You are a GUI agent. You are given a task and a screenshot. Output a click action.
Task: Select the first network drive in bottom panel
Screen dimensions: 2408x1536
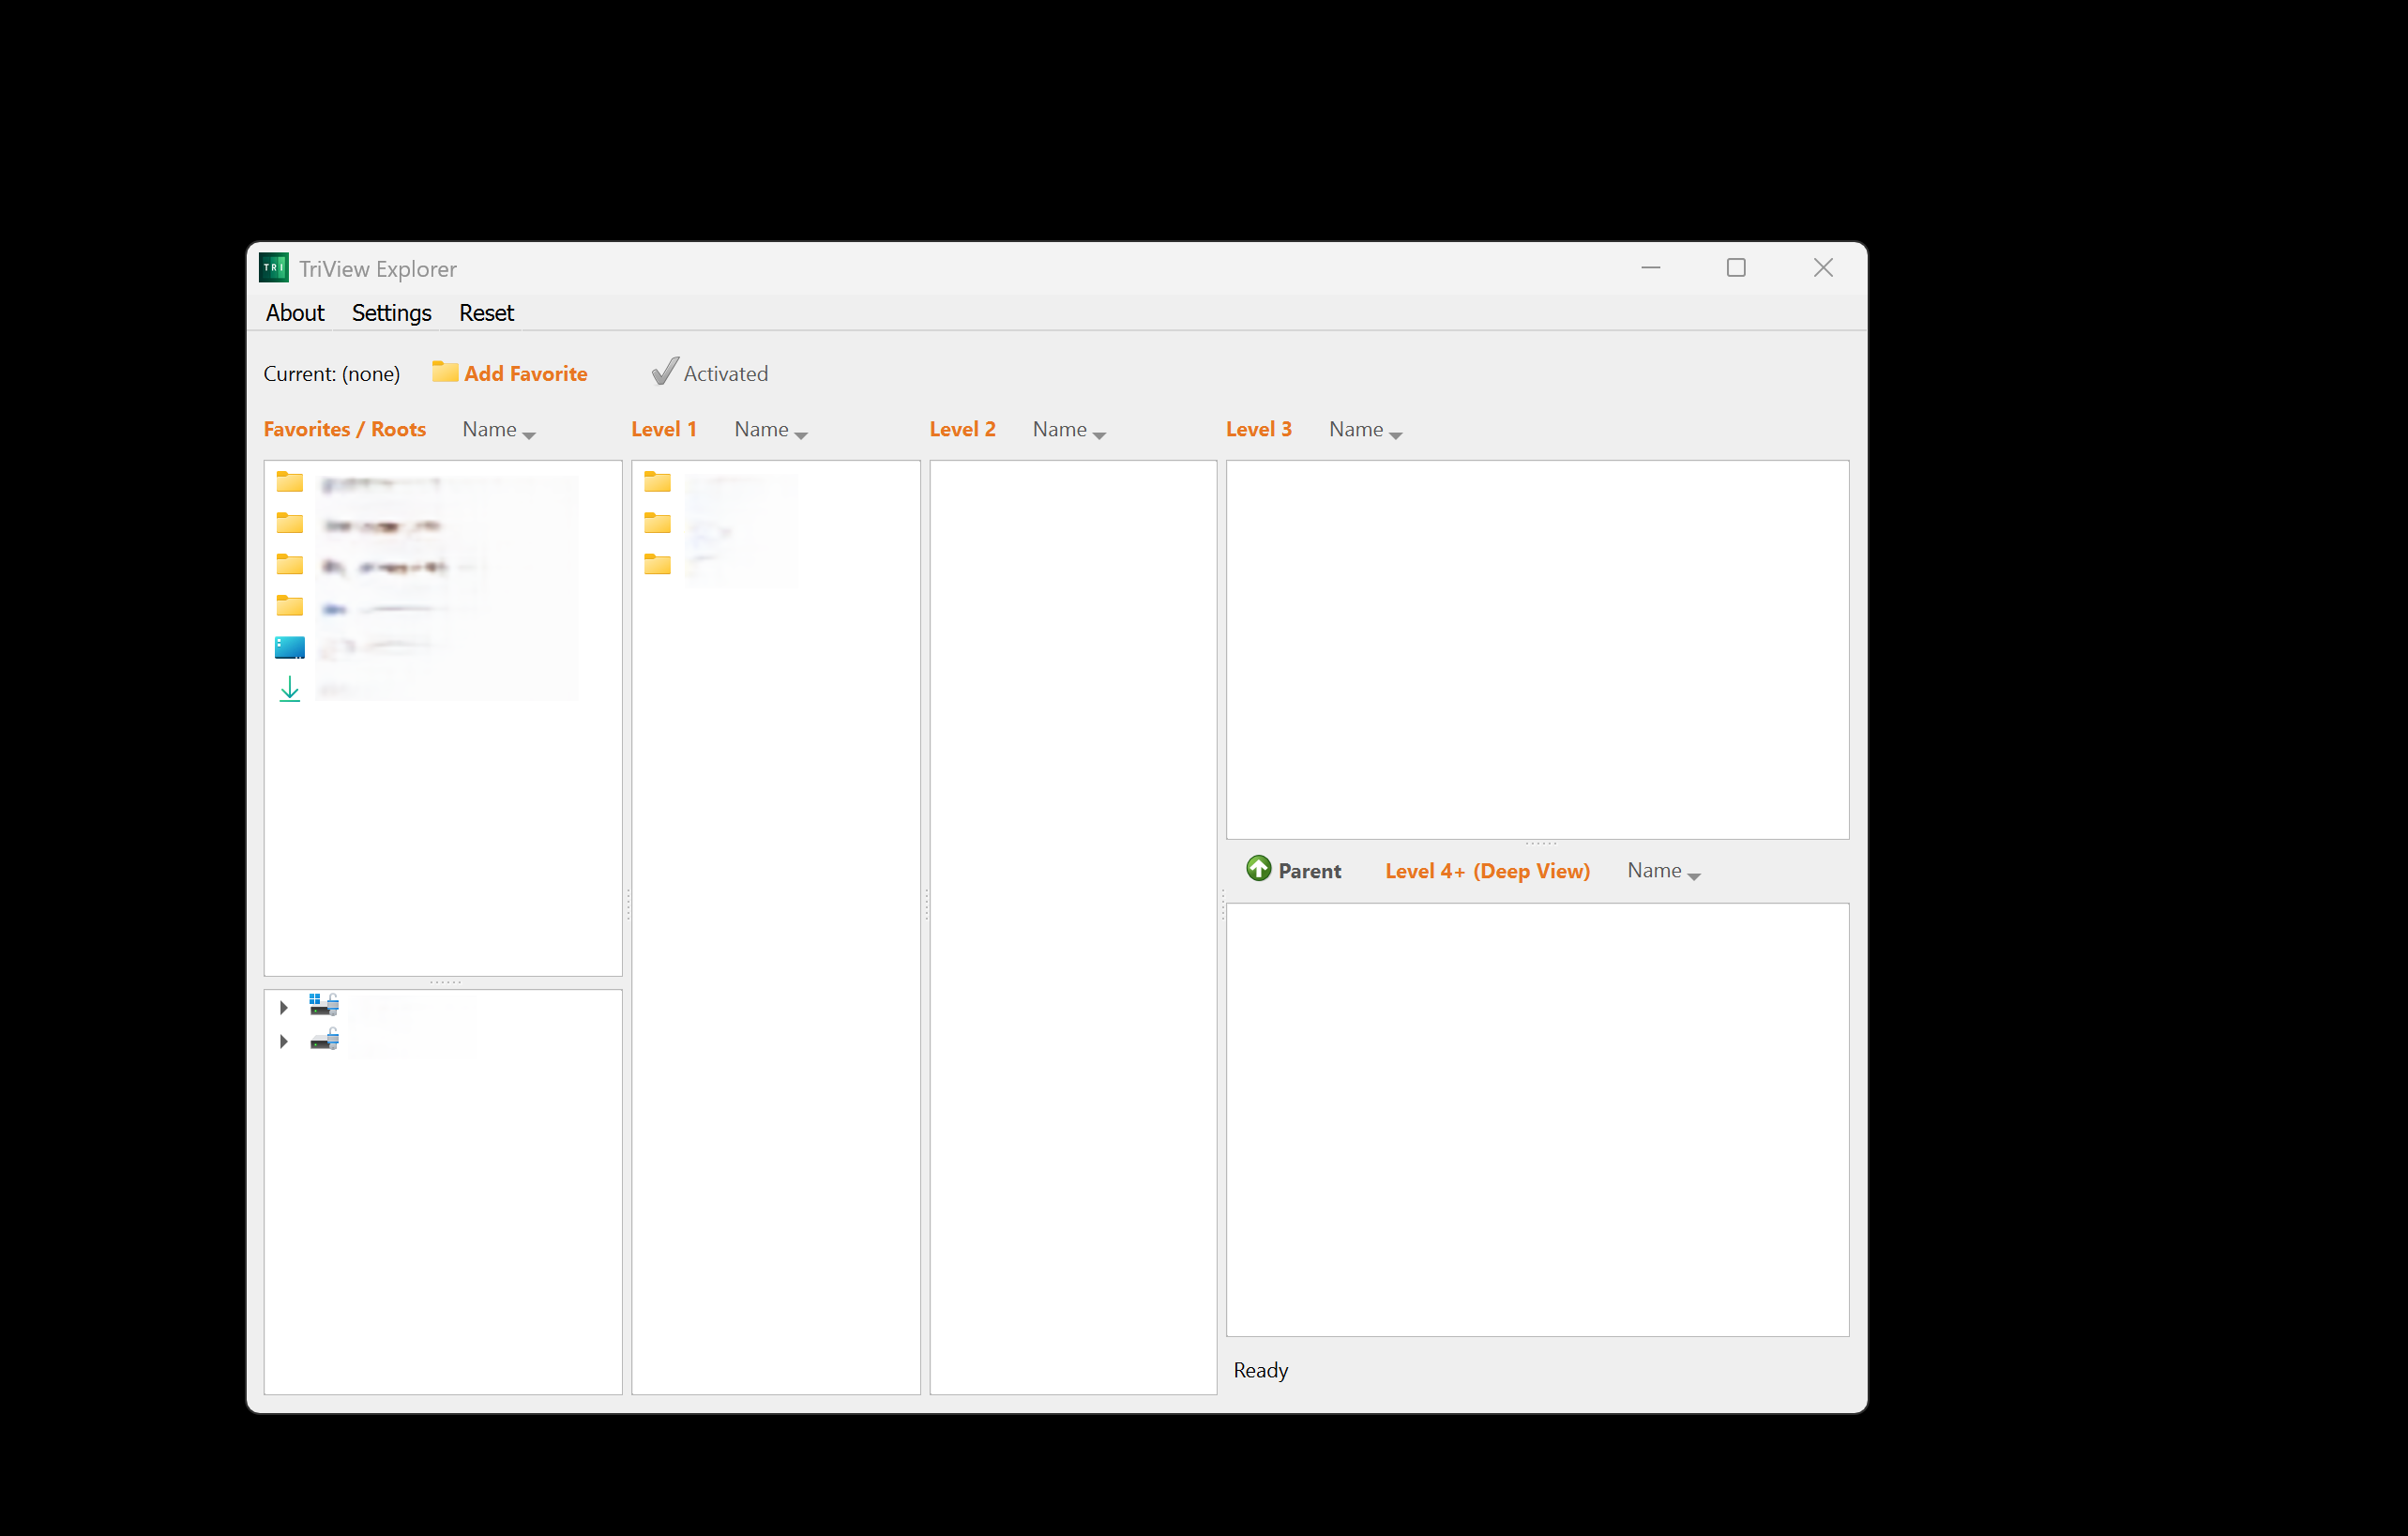(x=323, y=1006)
